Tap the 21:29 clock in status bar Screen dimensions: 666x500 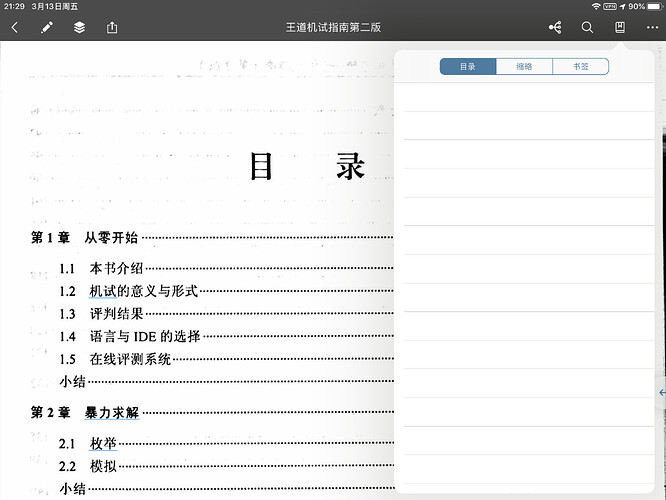pos(14,6)
